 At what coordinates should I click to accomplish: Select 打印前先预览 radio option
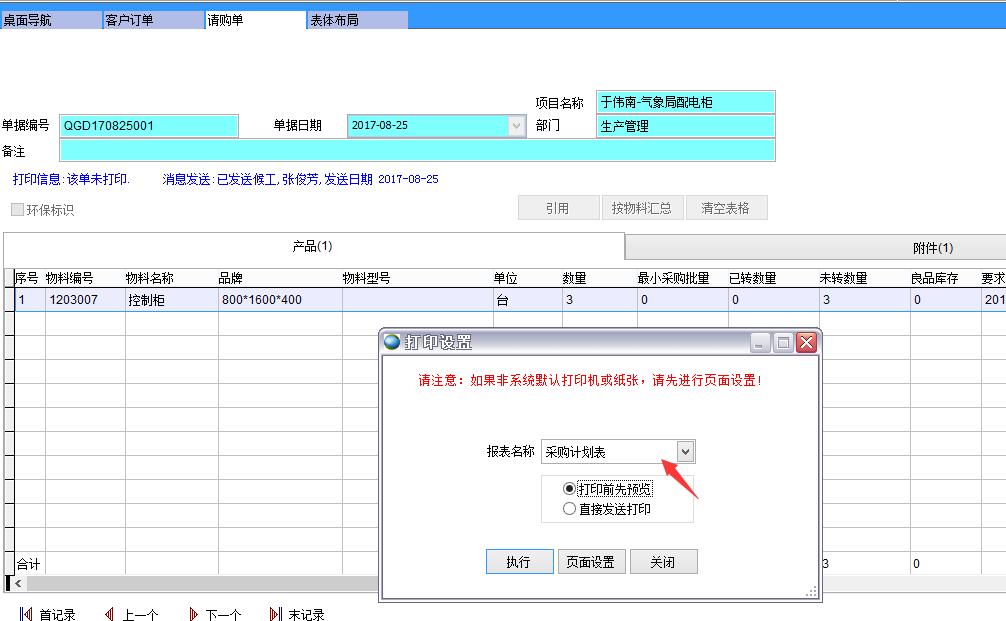(570, 489)
